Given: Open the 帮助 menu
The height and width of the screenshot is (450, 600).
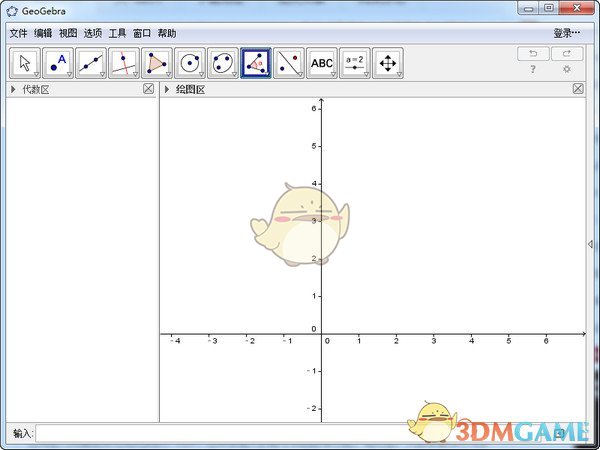Looking at the screenshot, I should coord(167,34).
